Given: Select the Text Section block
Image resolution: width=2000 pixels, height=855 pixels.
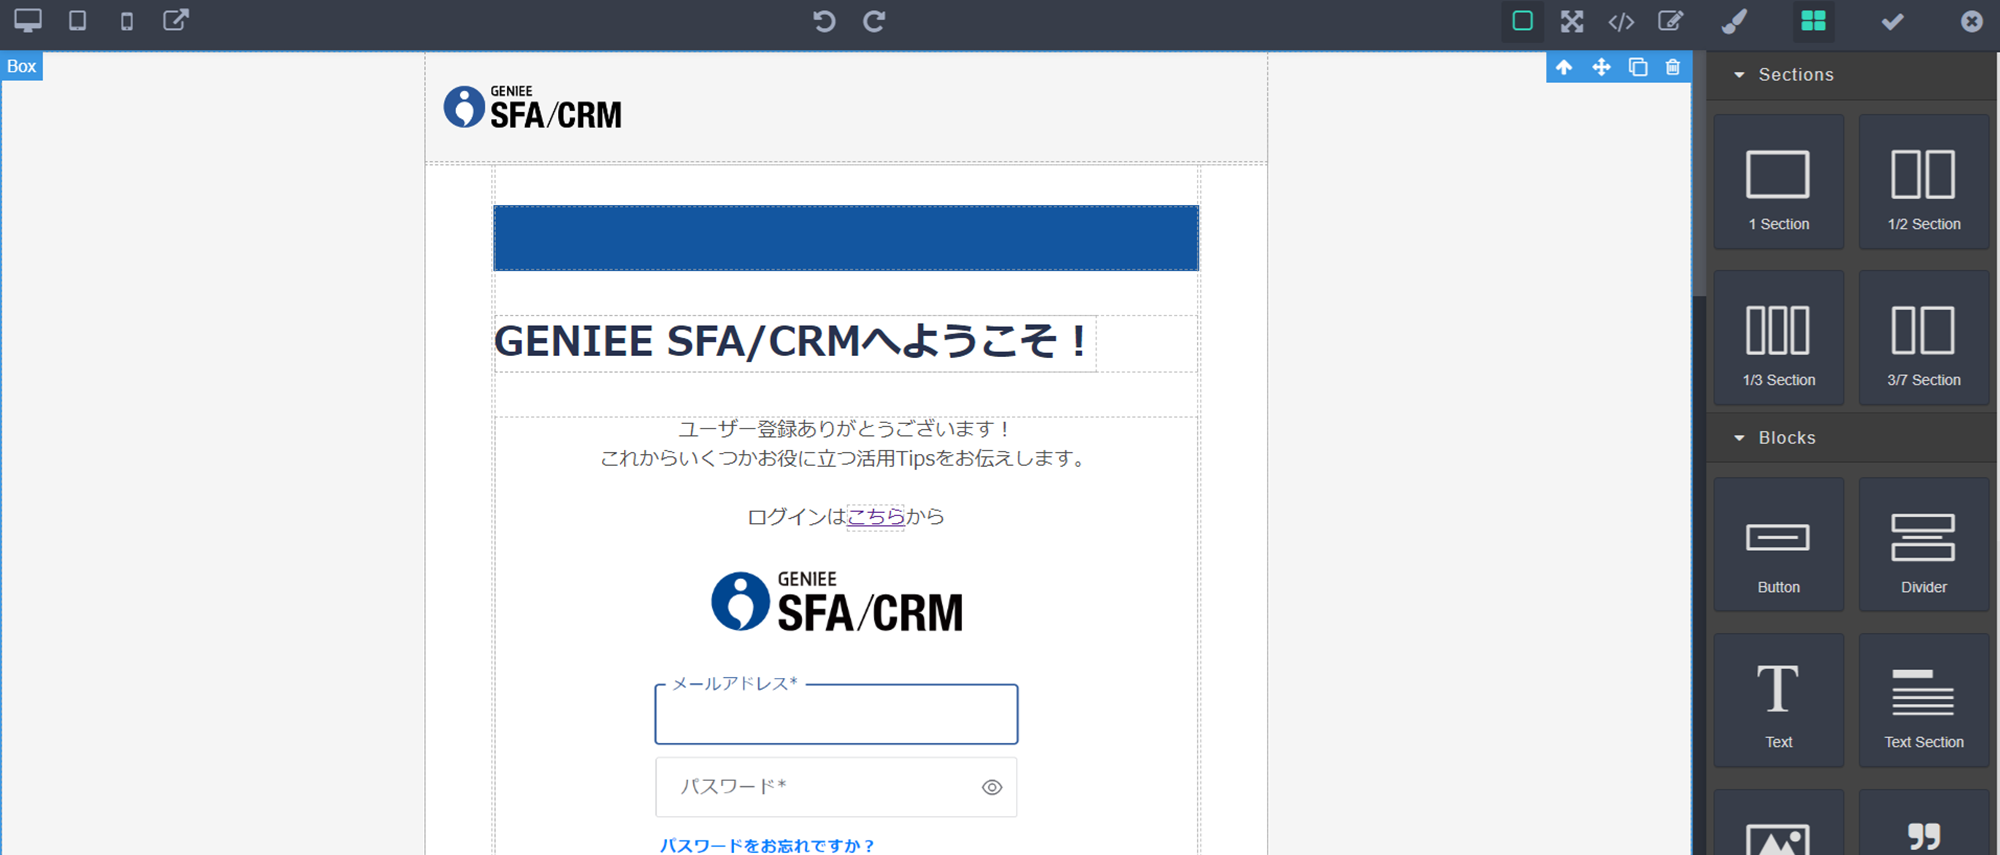Looking at the screenshot, I should click(1924, 700).
